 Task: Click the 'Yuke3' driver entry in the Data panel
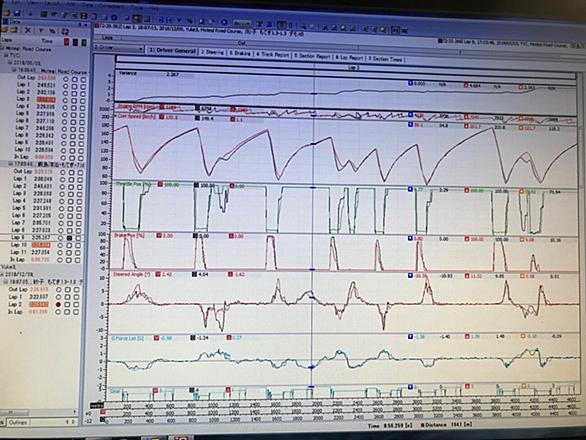(x=8, y=267)
